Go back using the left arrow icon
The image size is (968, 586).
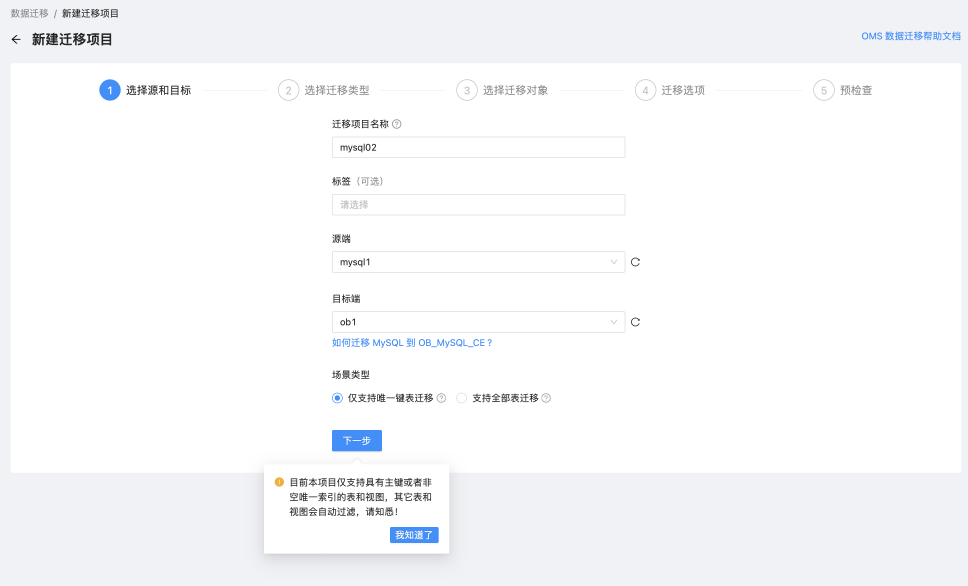pos(16,40)
